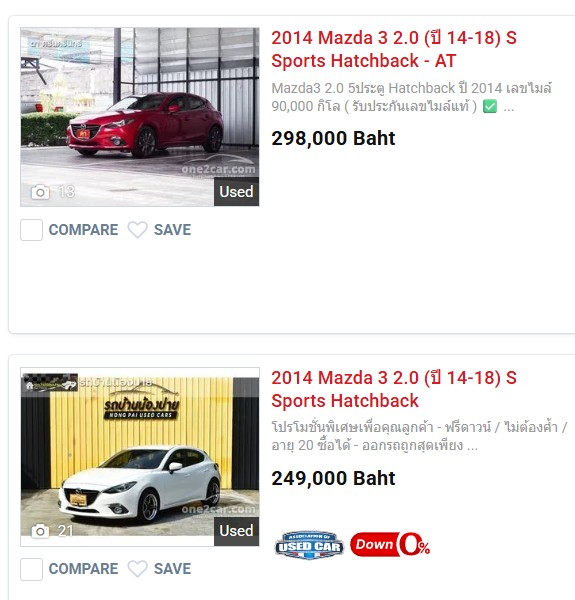Click the Used tag on white Mazda photo
Image resolution: width=575 pixels, height=600 pixels.
pyautogui.click(x=236, y=531)
